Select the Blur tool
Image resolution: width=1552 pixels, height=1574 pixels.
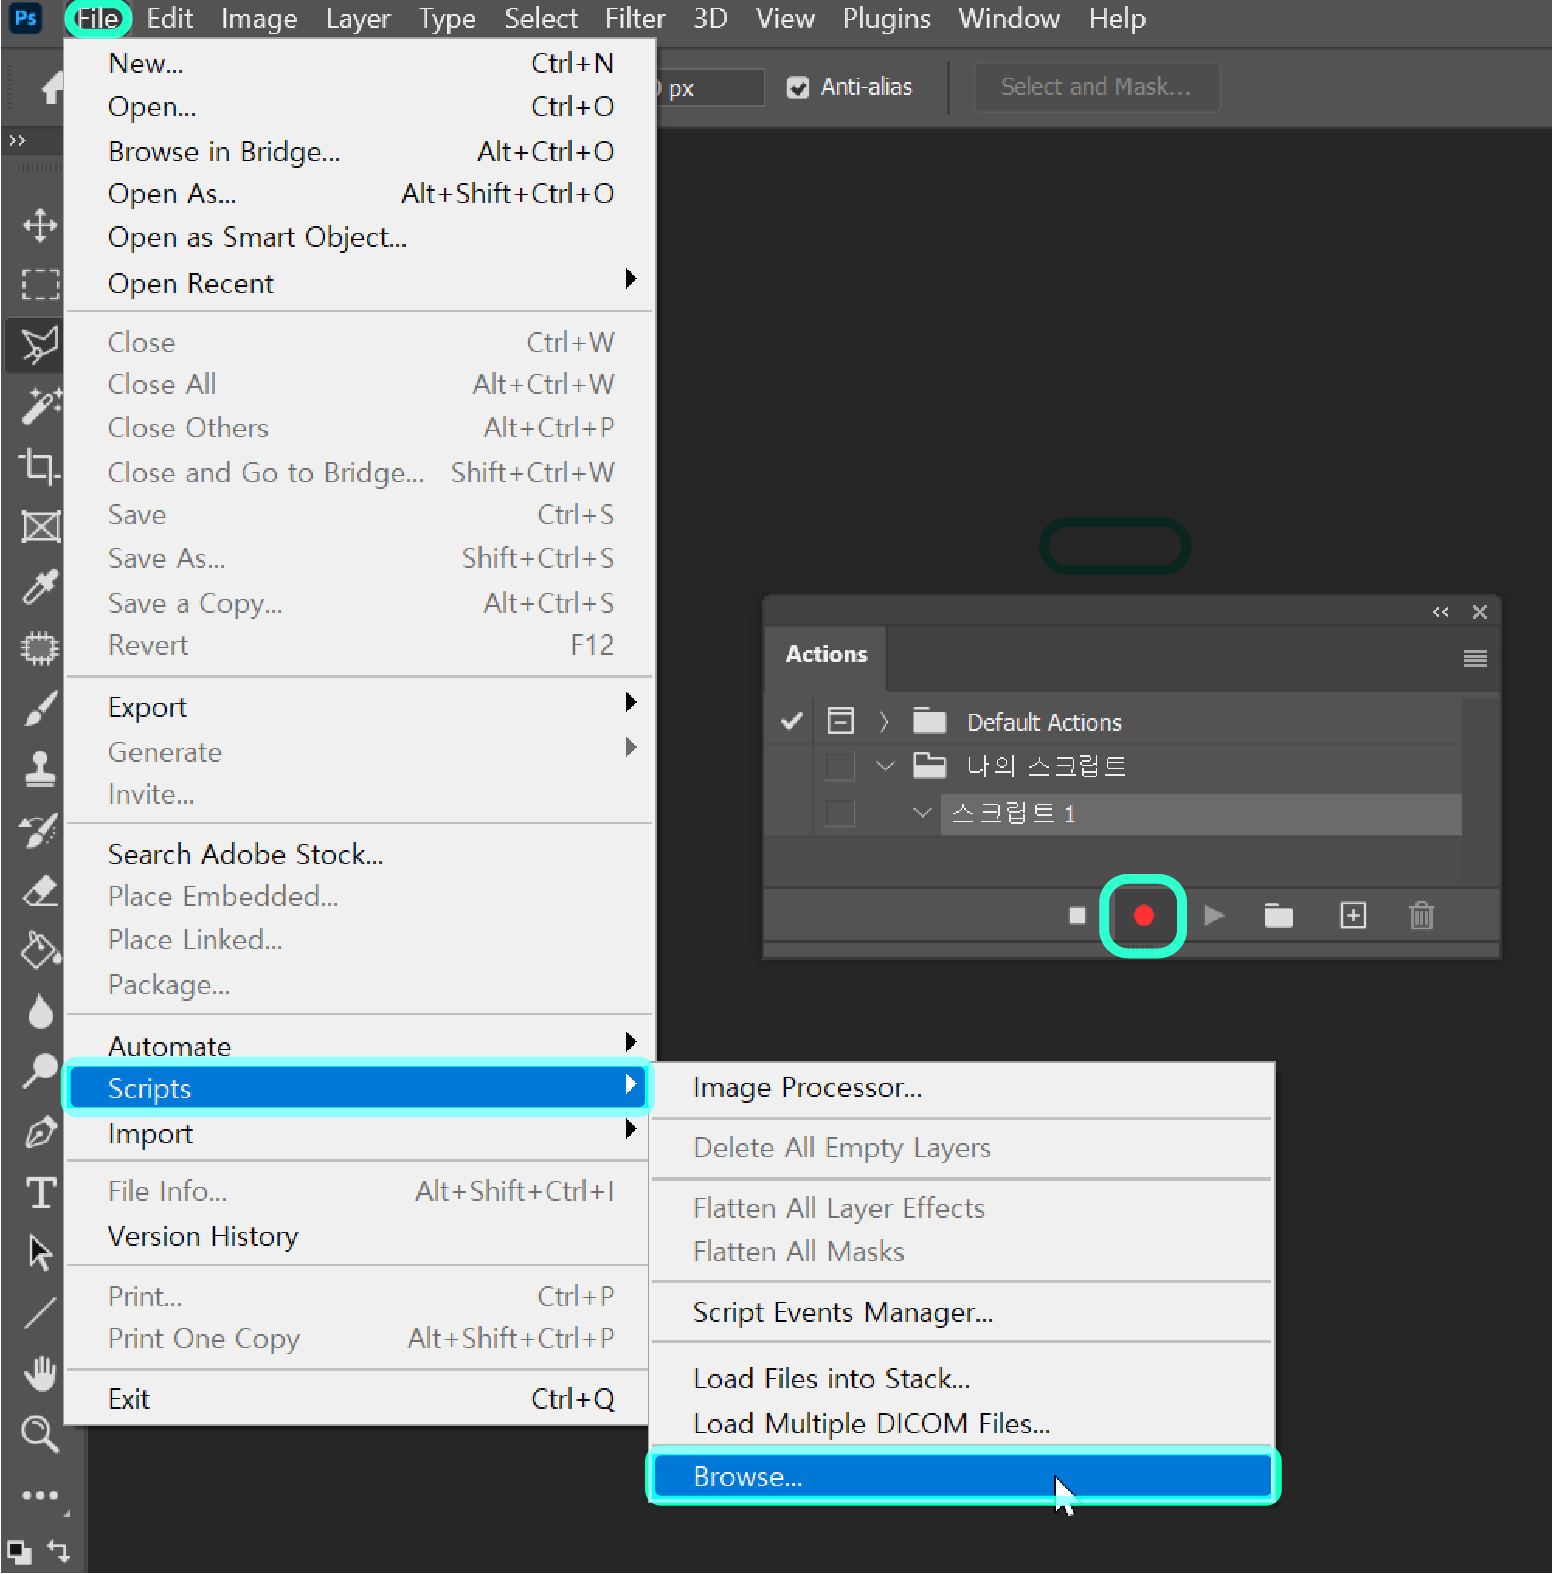click(40, 1011)
